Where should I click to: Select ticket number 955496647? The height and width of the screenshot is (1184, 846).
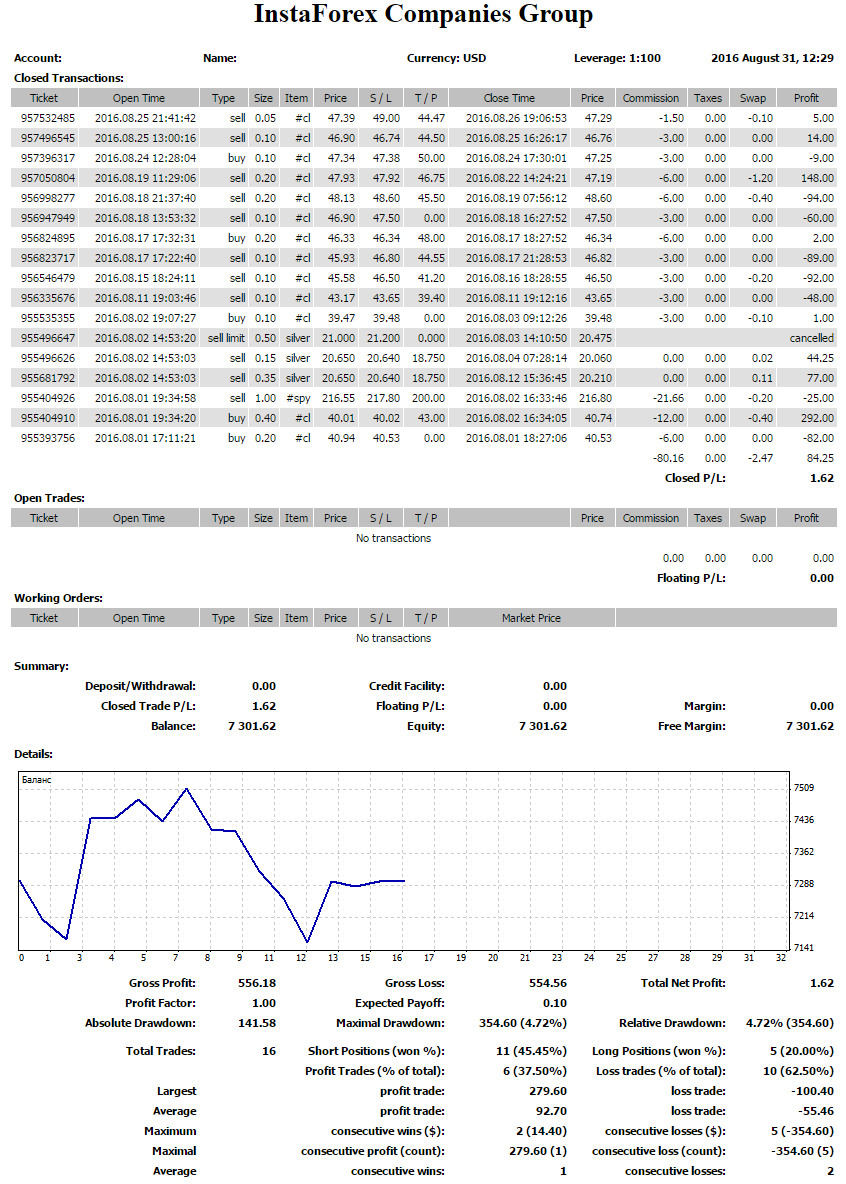point(48,338)
